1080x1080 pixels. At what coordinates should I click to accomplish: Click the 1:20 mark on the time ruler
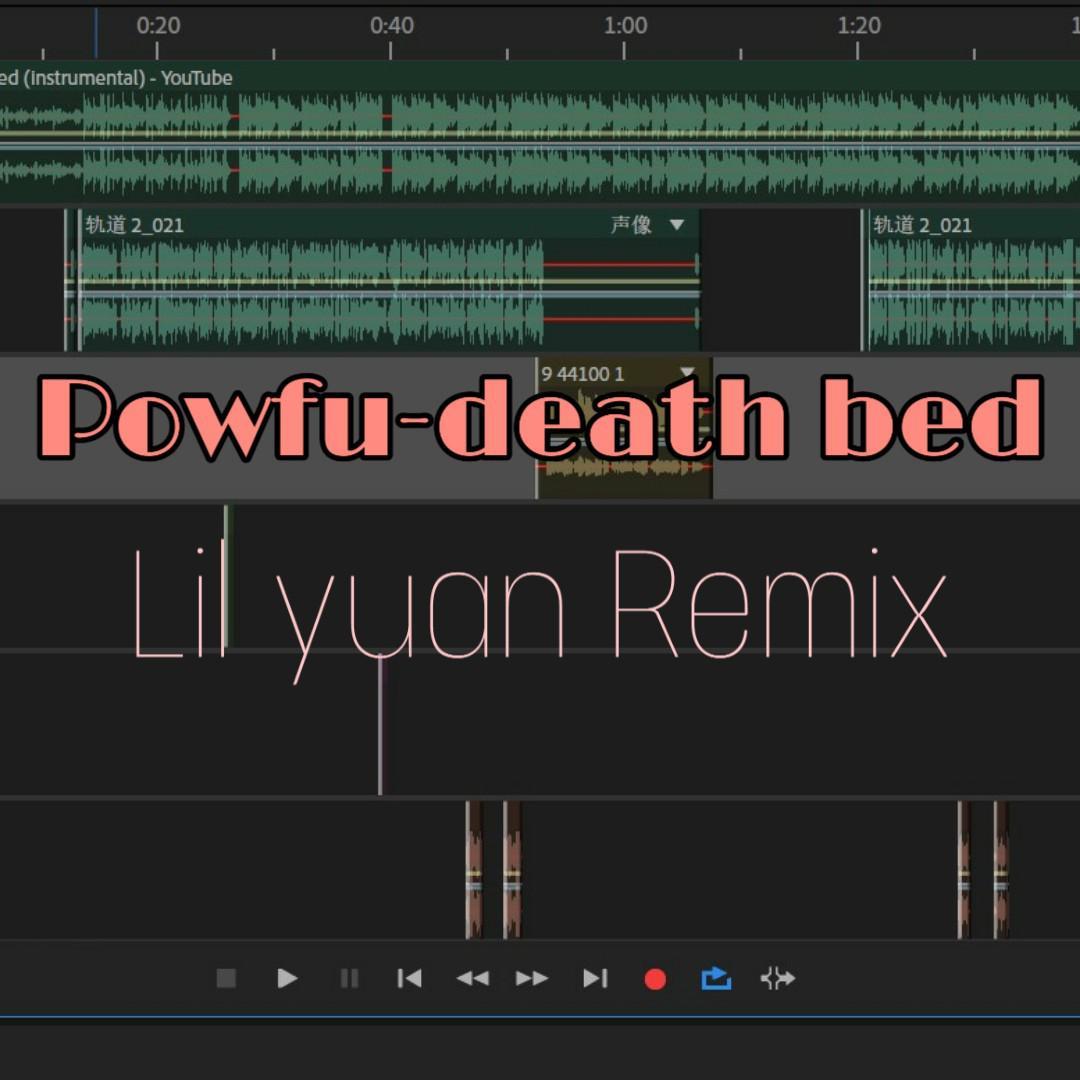coord(858,25)
